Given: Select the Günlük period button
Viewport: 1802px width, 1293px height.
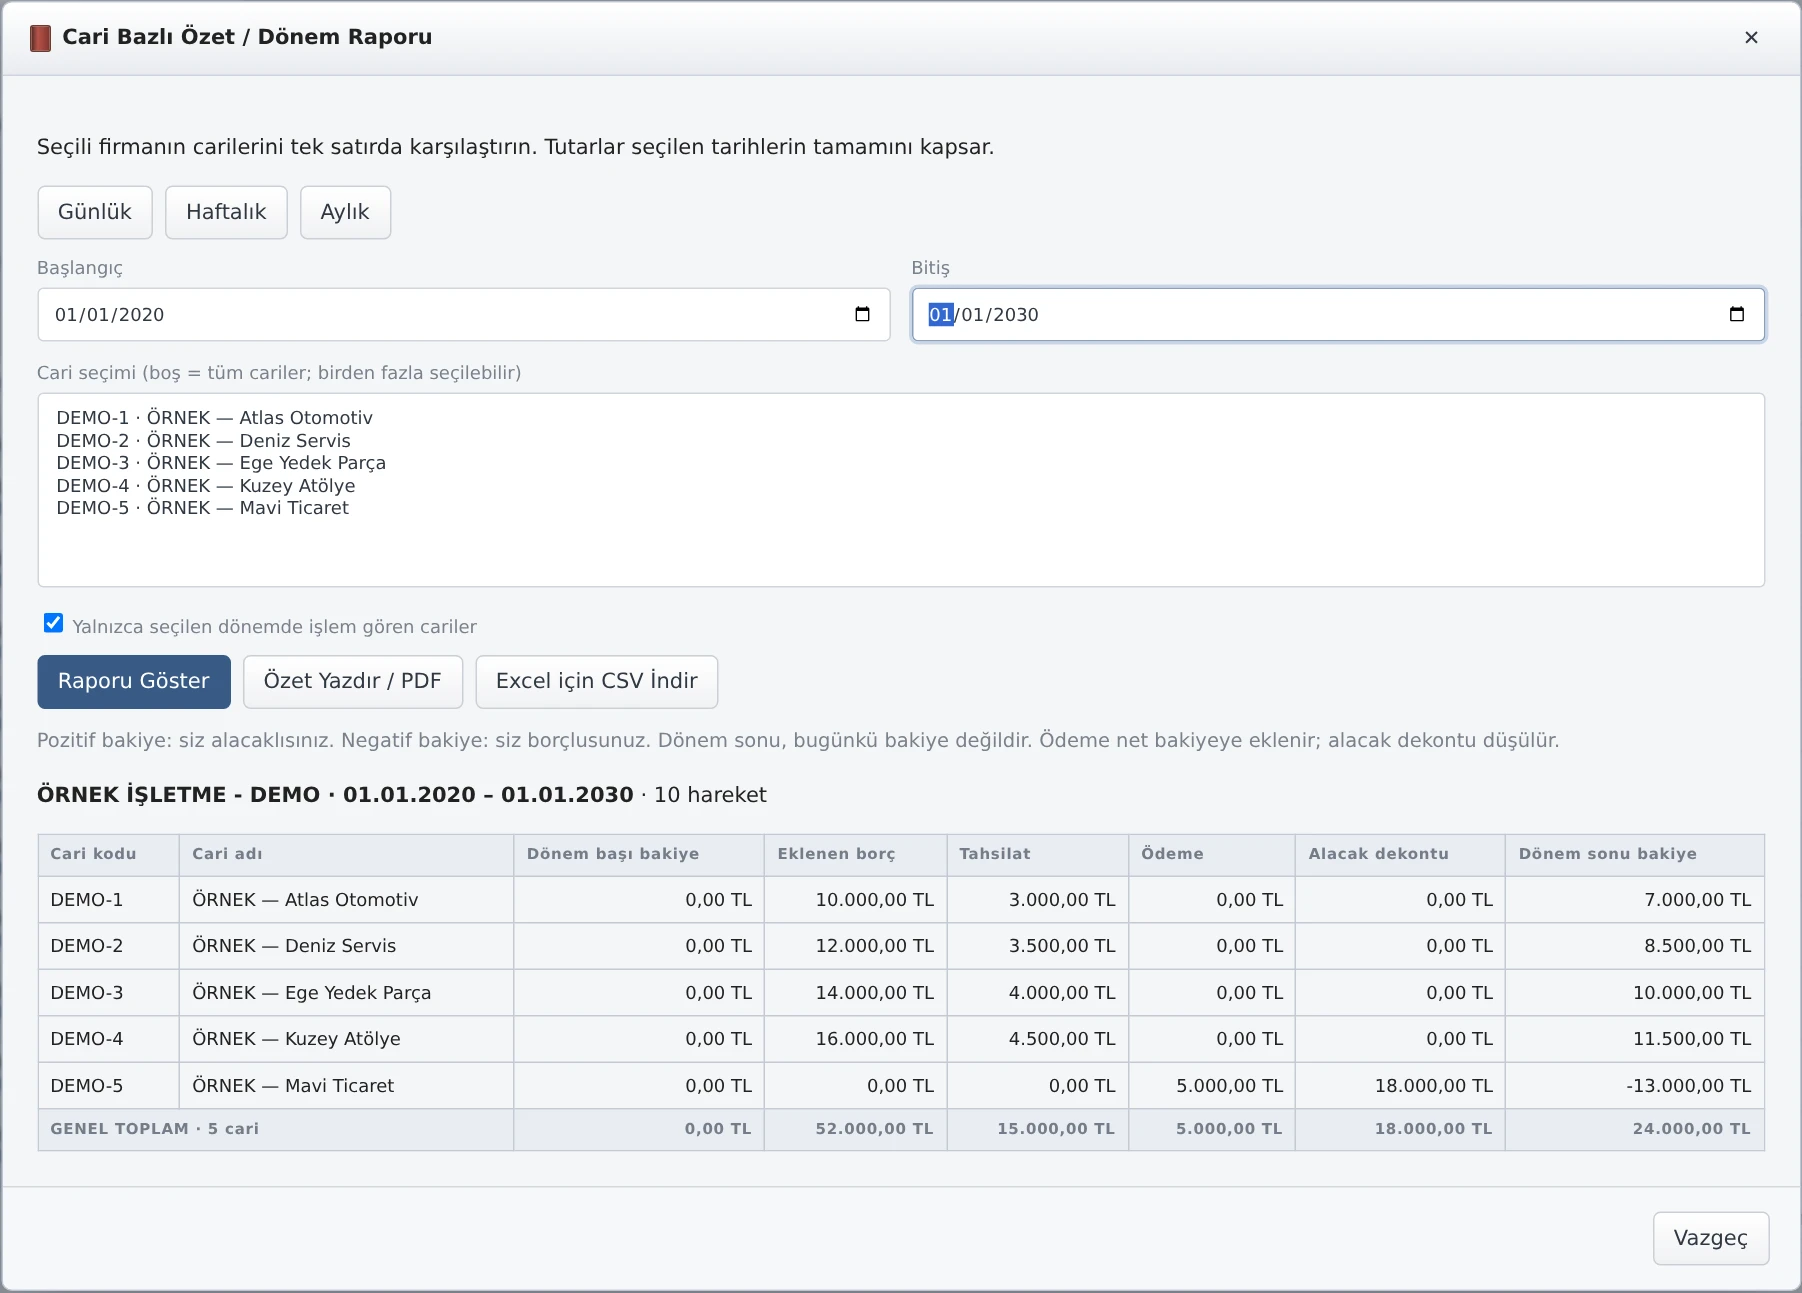Looking at the screenshot, I should pos(95,212).
